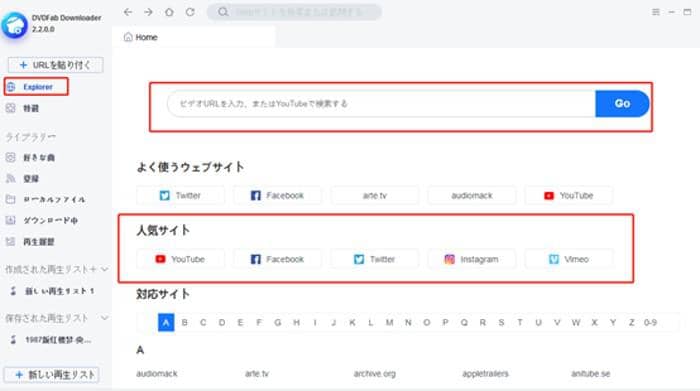Viewport: 700px width, 391px height.
Task: Open the downloading library item
Action: pyautogui.click(x=42, y=220)
